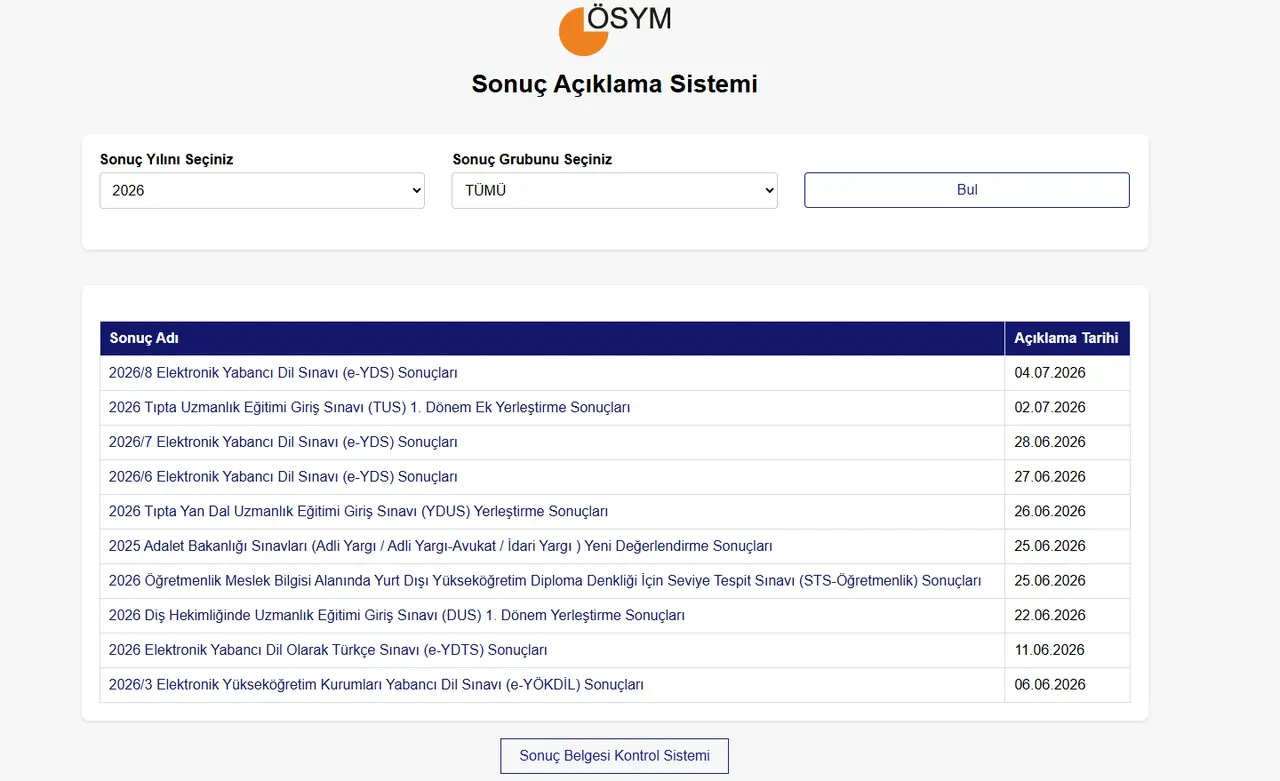Select the 2026/7 e-YDS Sonuçları link
1280x781 pixels.
(283, 442)
